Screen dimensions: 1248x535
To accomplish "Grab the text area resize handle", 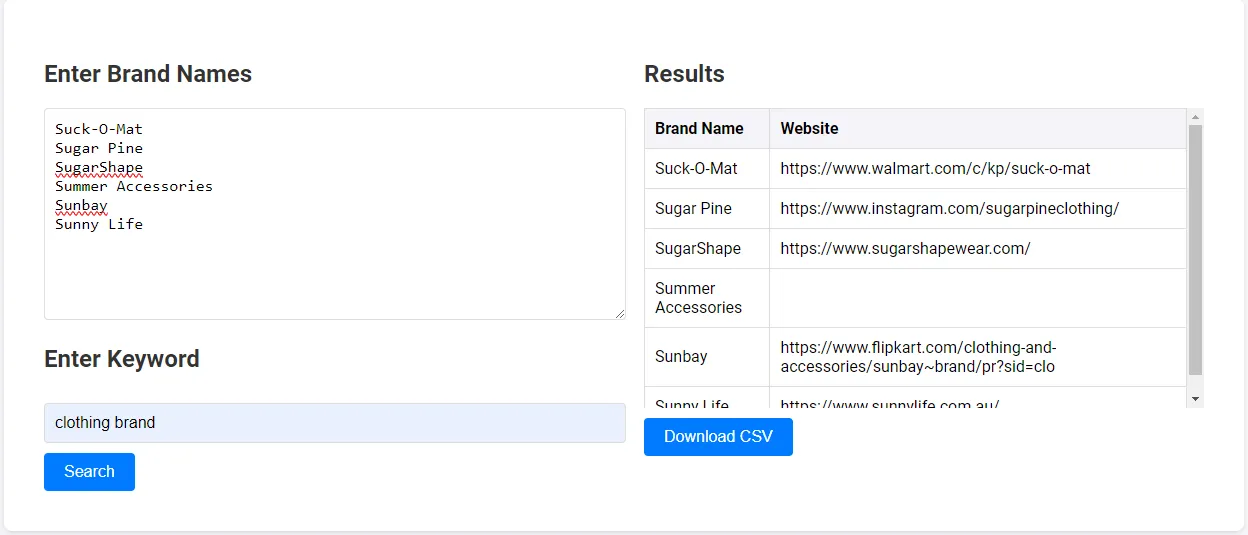I will (x=619, y=313).
